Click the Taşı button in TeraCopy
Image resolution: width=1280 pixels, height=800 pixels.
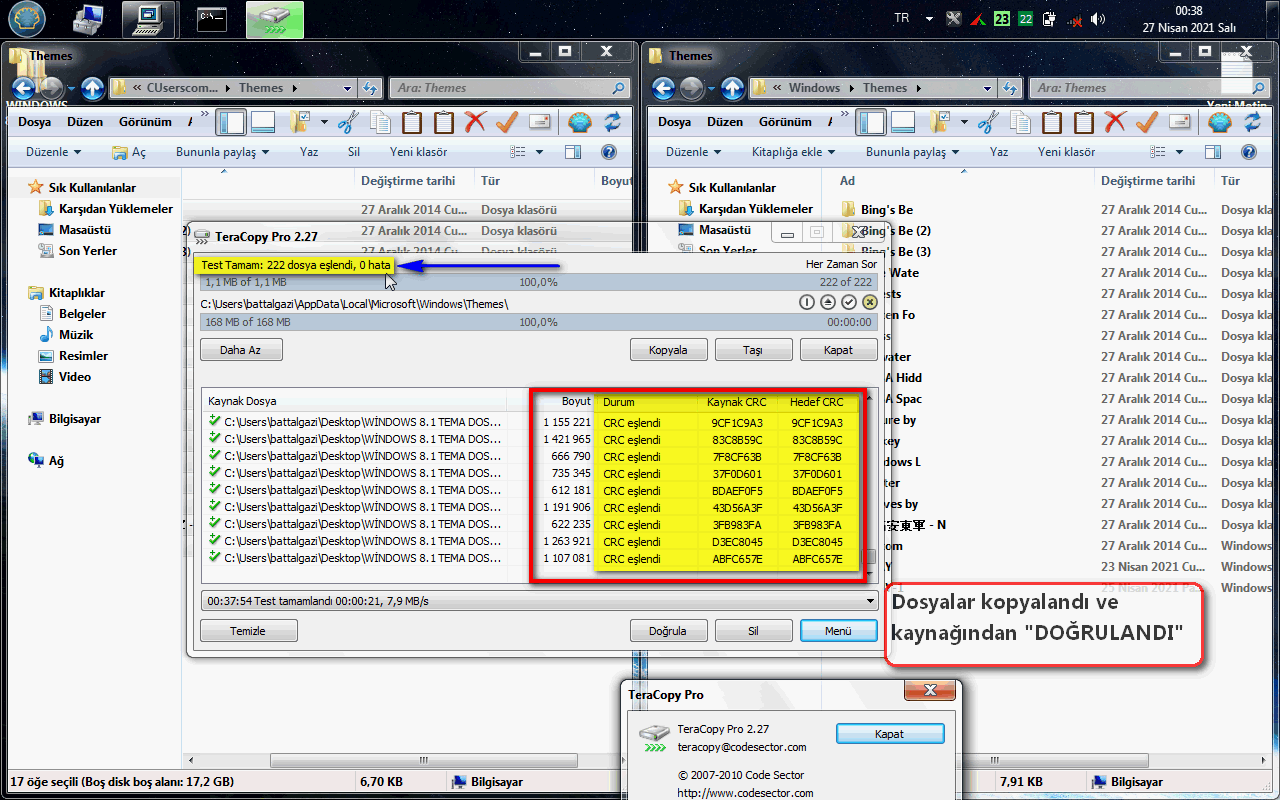[754, 350]
